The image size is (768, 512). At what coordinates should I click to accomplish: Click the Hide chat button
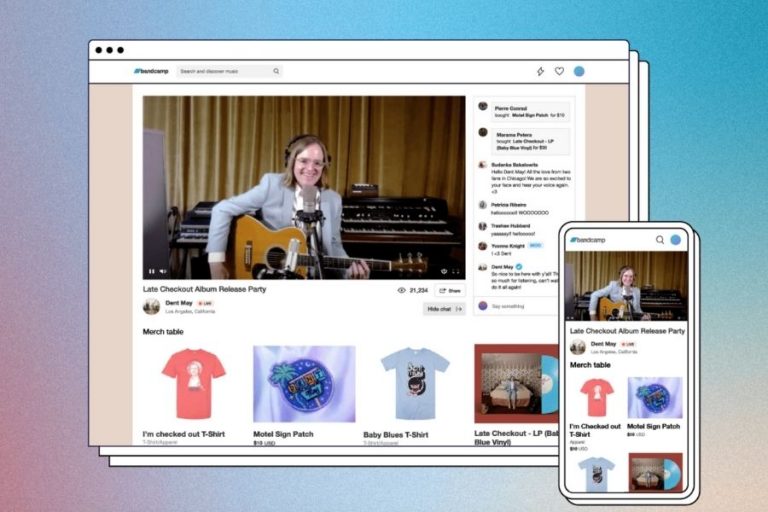tap(444, 309)
